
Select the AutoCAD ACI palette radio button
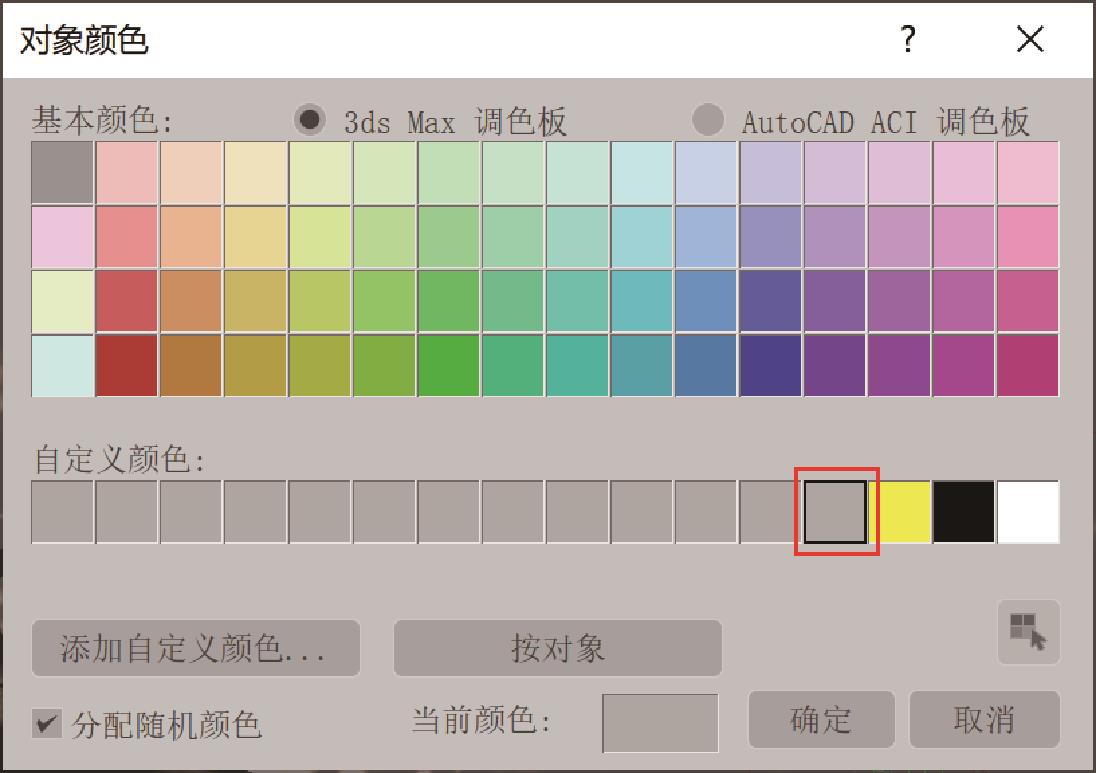[x=708, y=120]
